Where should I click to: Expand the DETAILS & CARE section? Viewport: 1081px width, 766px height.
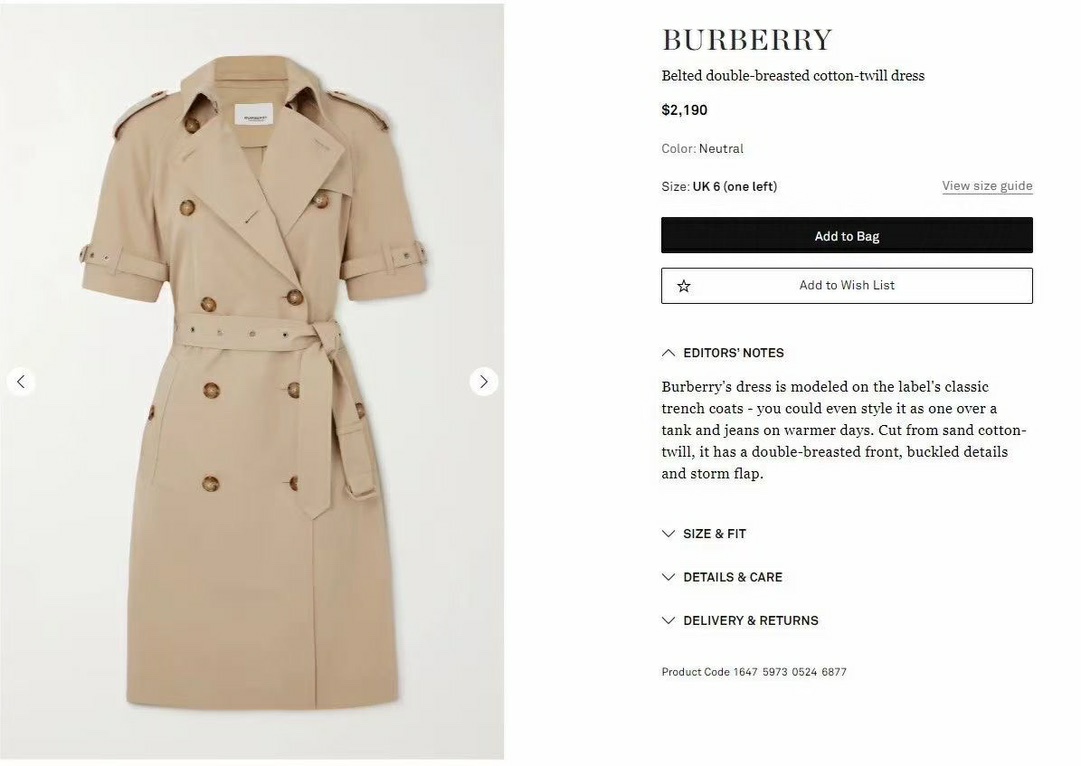coord(733,577)
